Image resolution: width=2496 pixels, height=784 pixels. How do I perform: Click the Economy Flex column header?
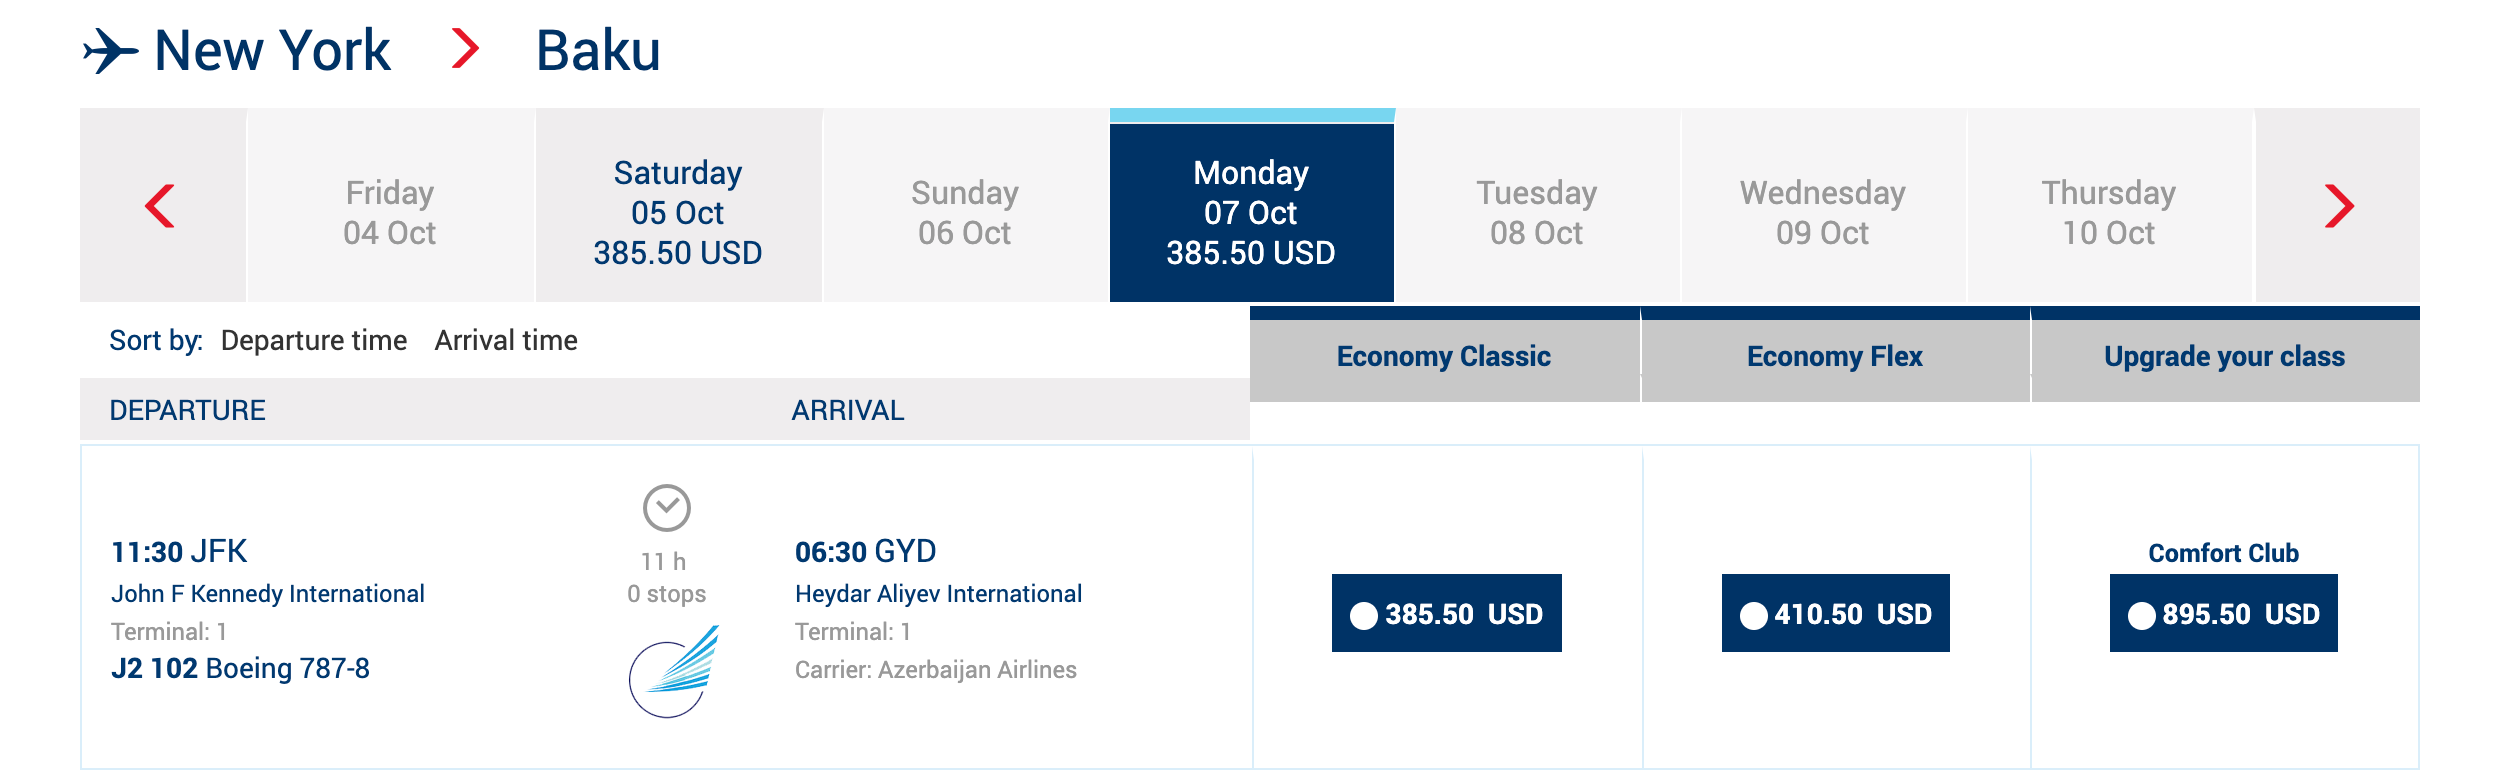(x=1835, y=357)
